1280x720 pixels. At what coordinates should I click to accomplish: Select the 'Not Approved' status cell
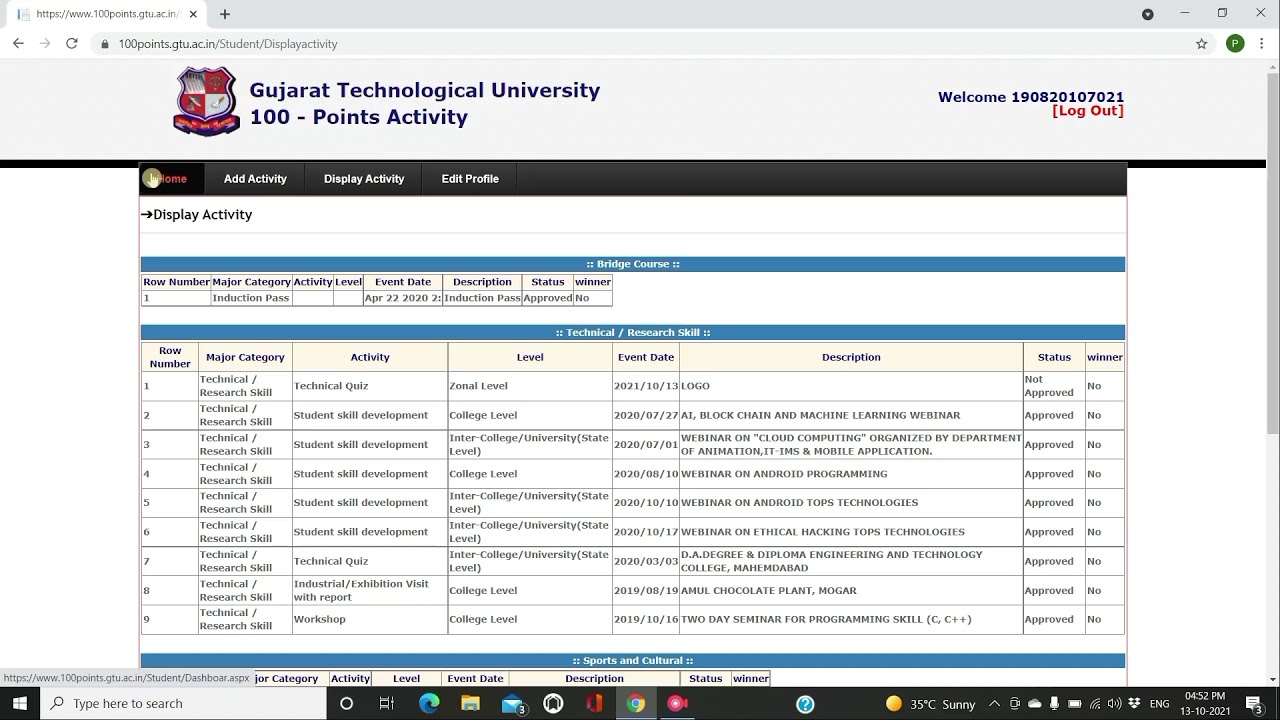coord(1054,386)
